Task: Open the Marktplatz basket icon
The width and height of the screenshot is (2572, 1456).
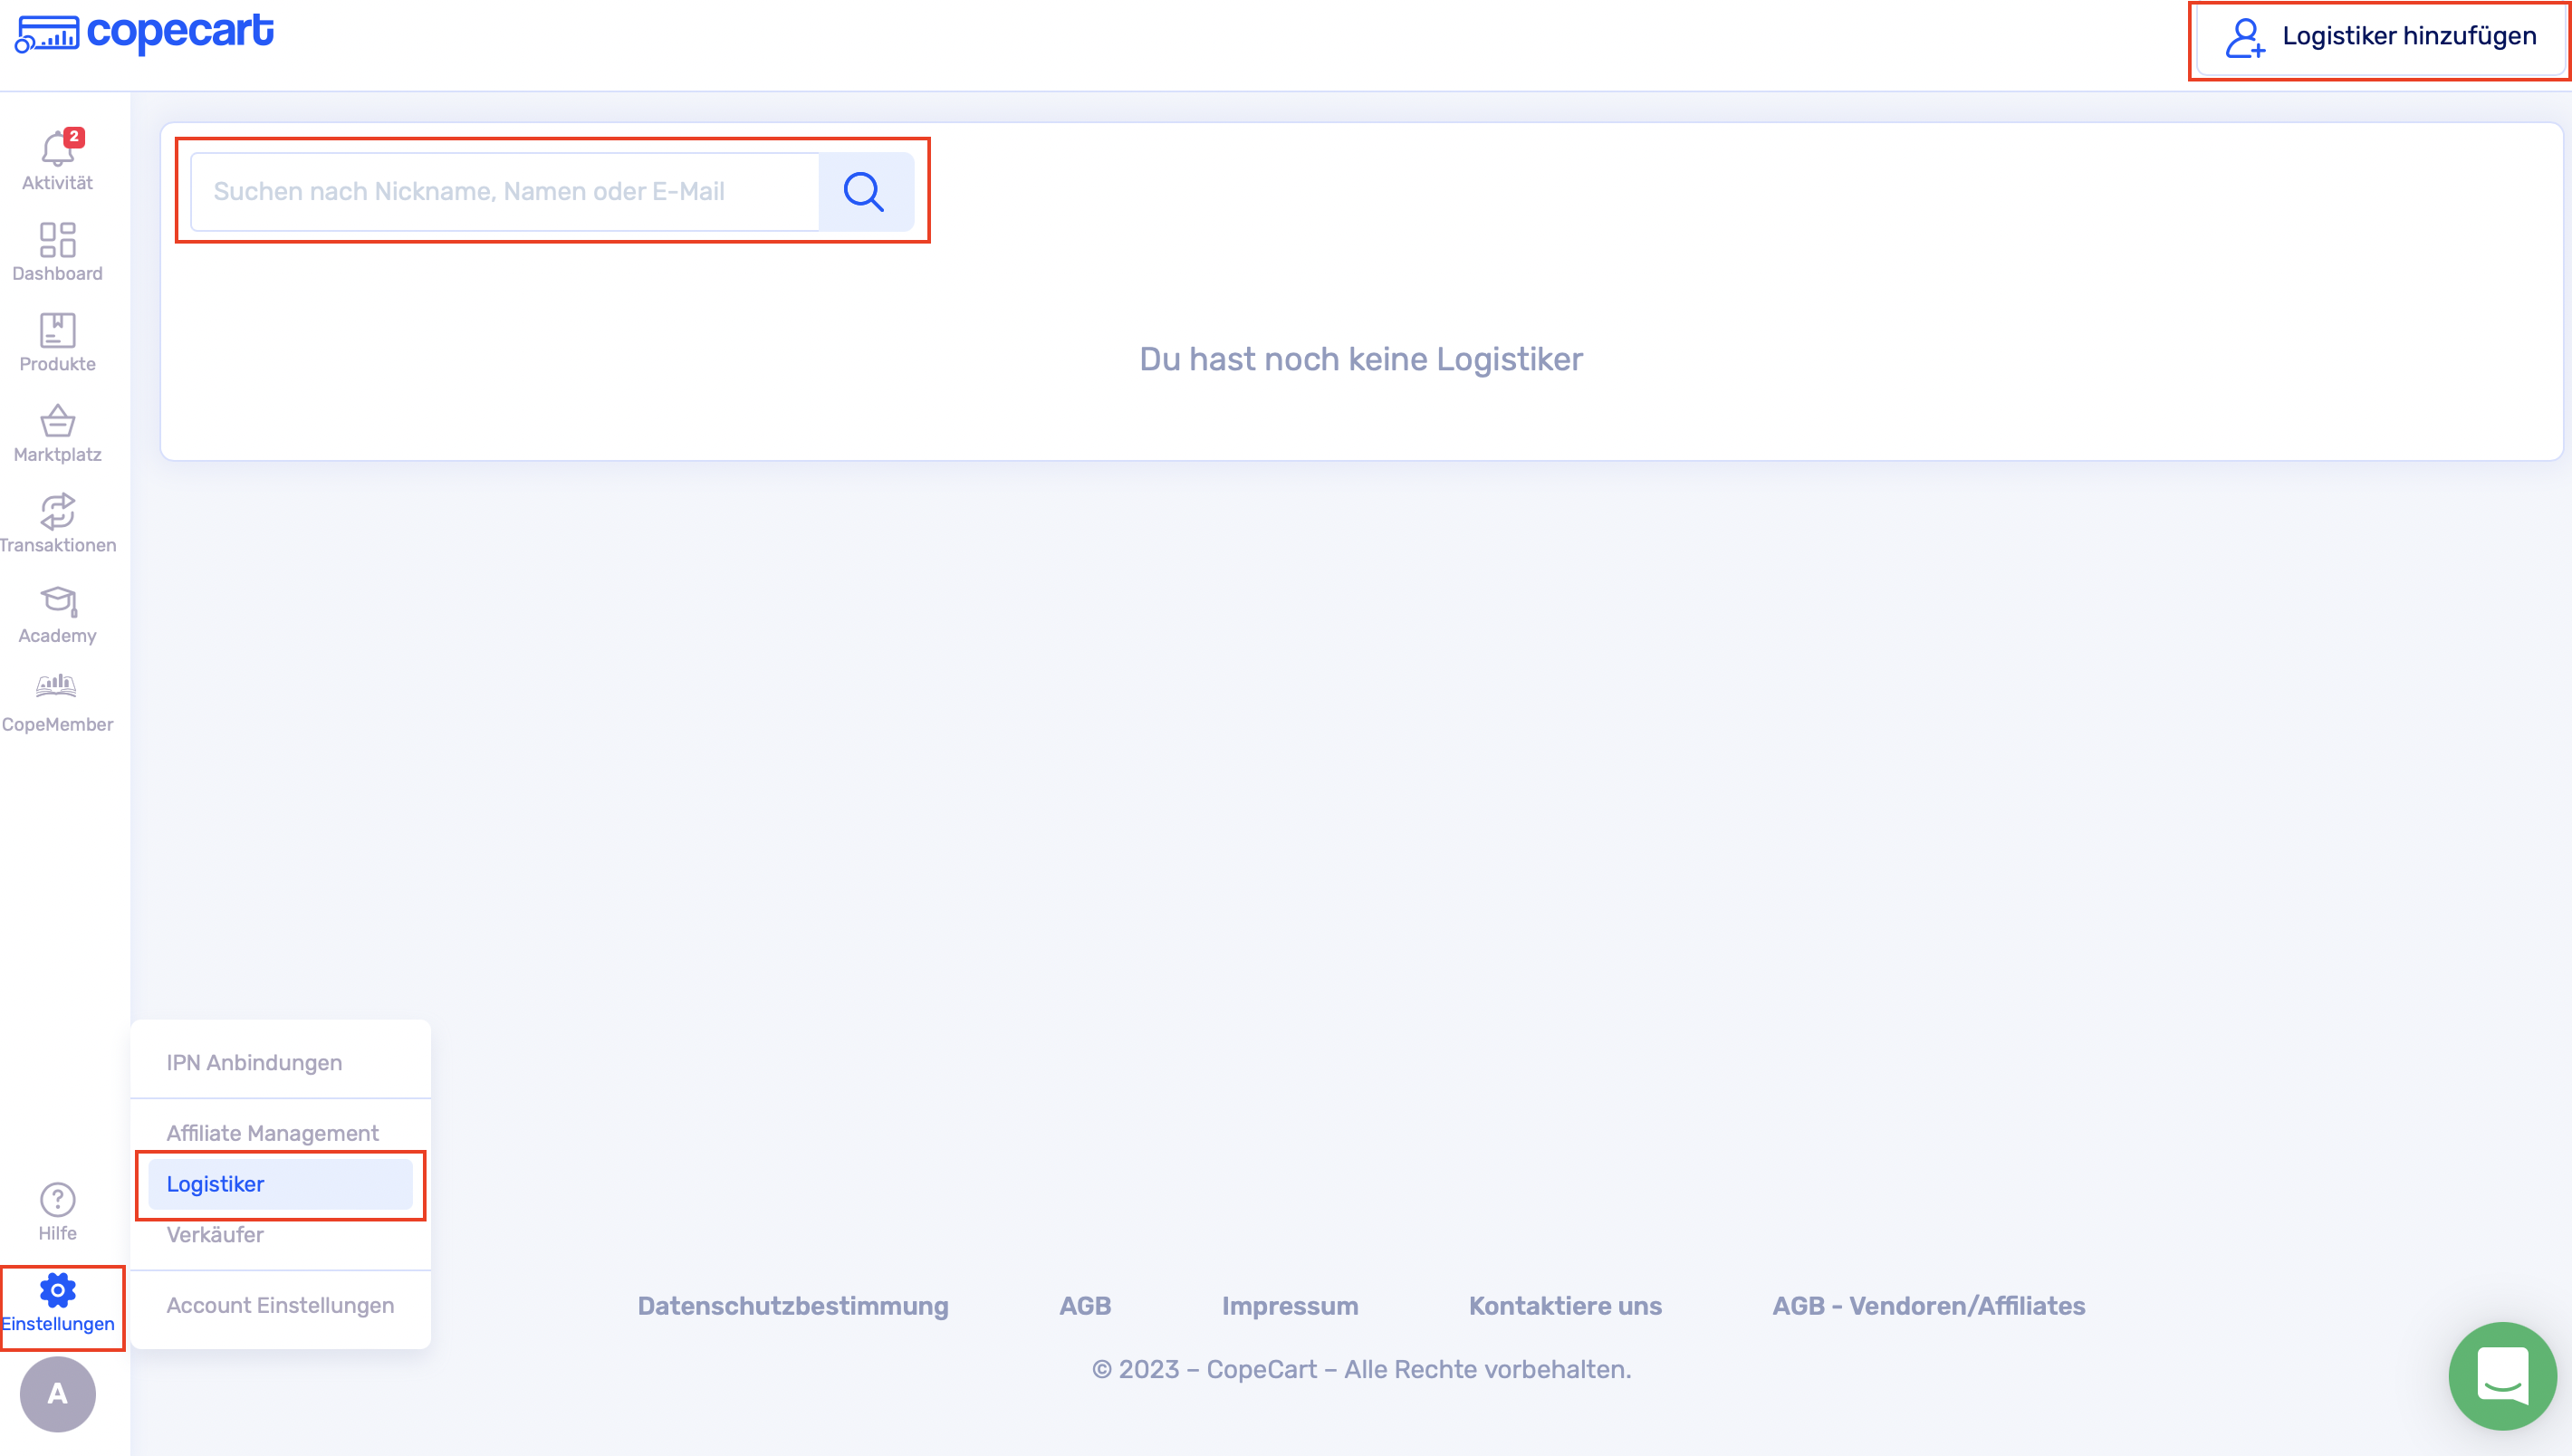Action: point(57,421)
